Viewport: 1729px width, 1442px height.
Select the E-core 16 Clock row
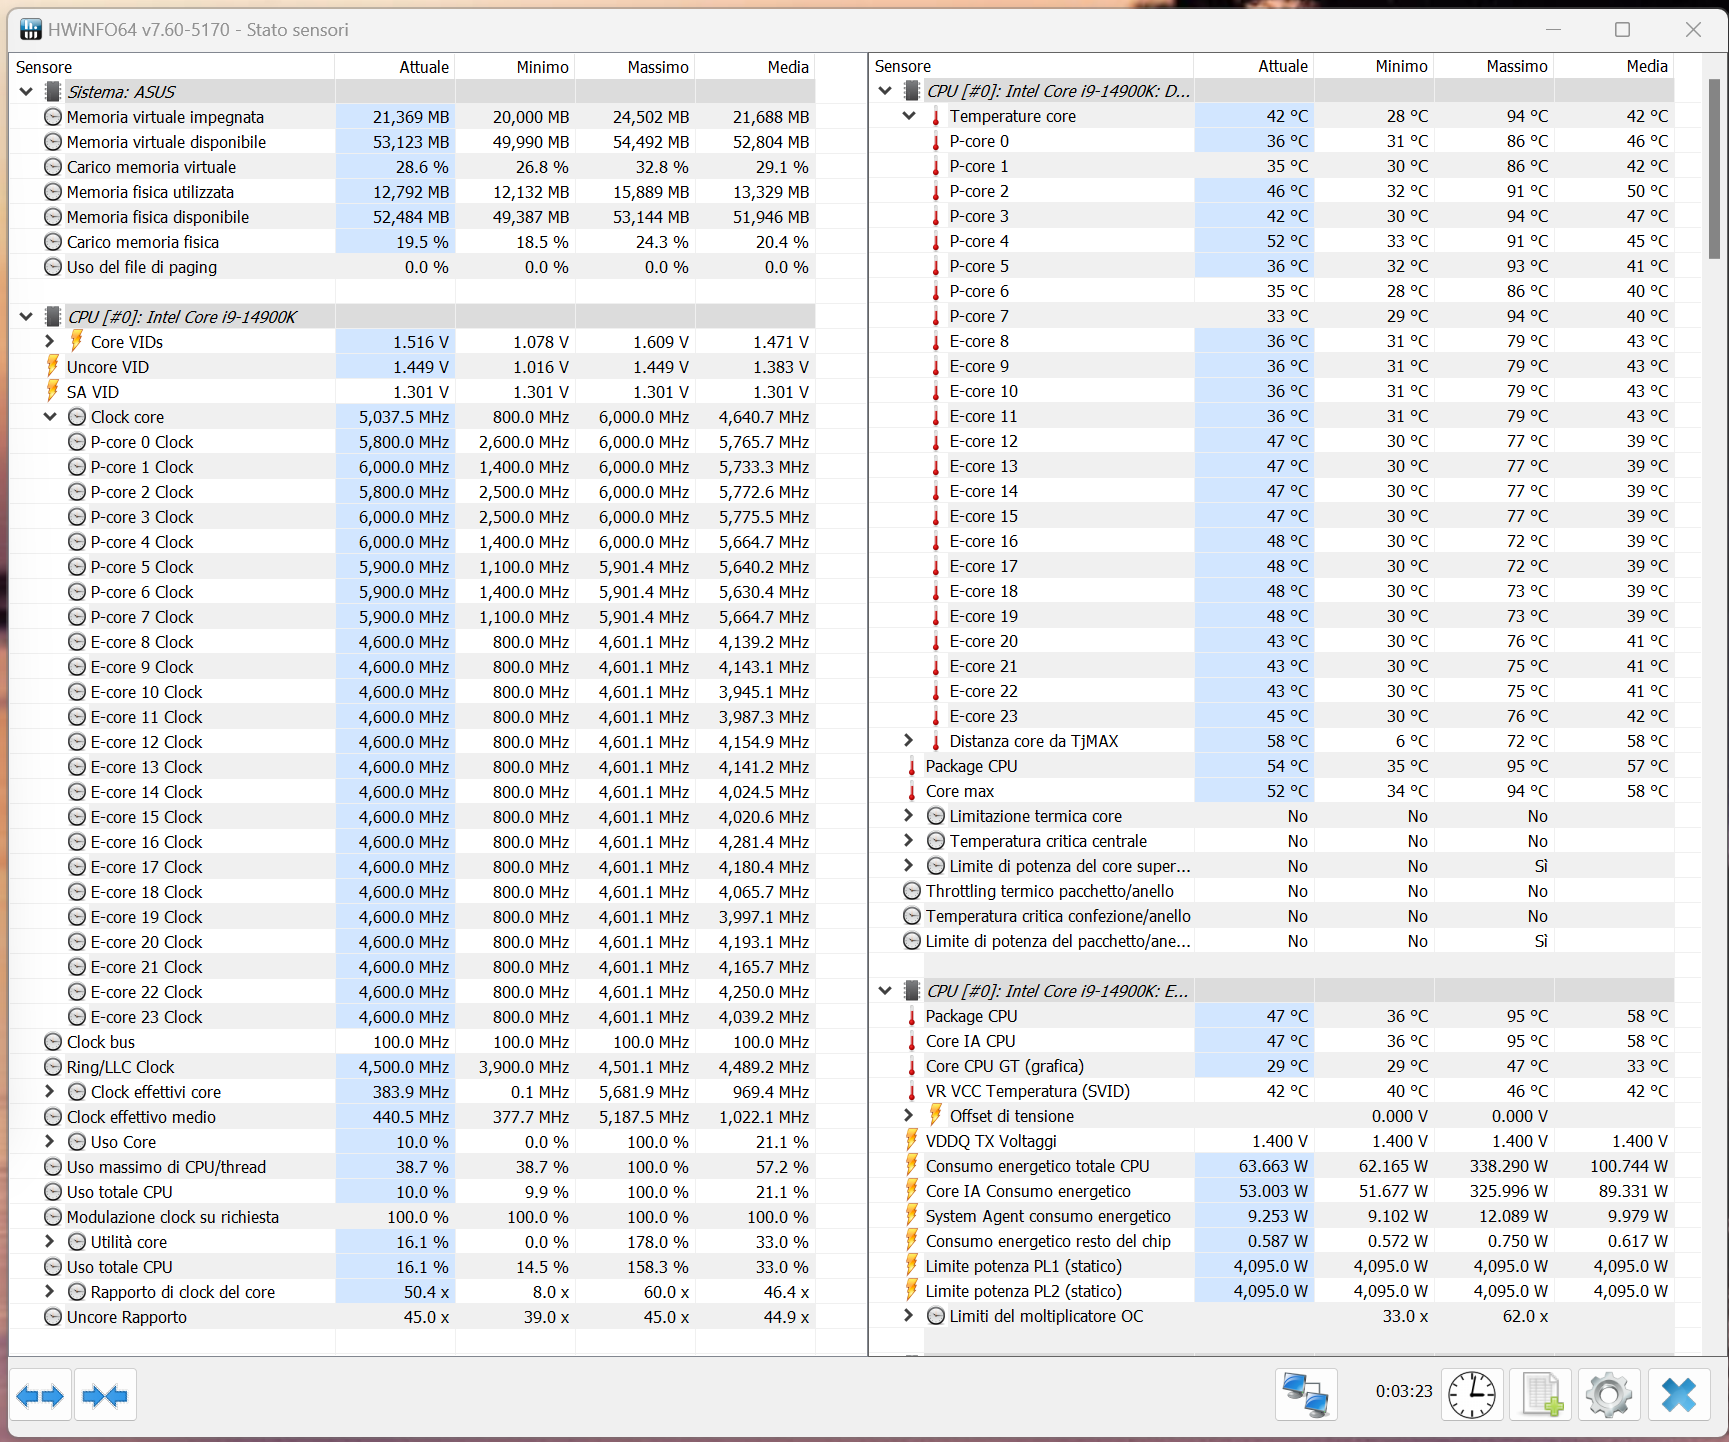pos(412,842)
